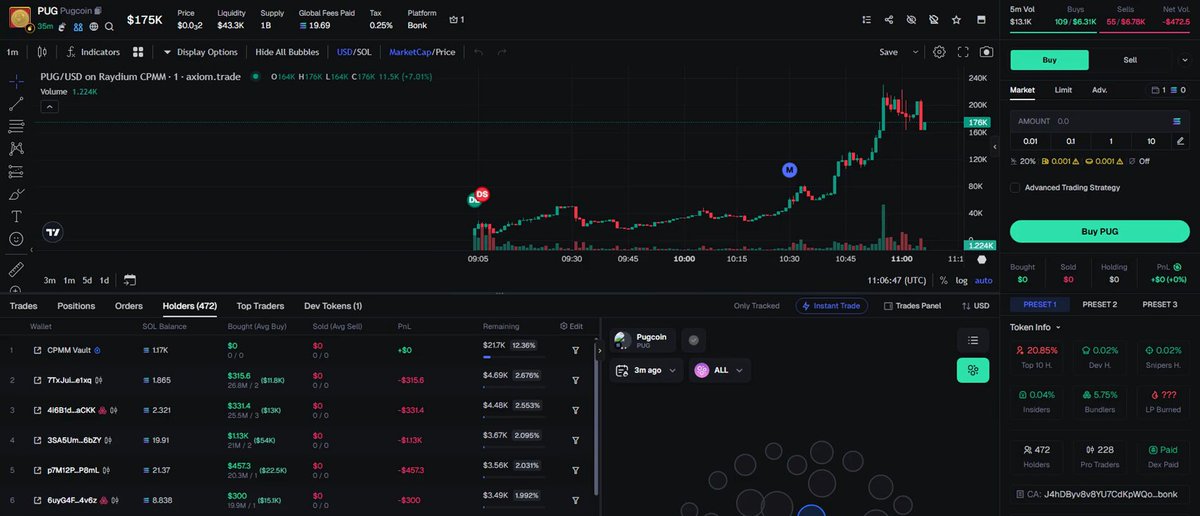
Task: Open the website globe icon
Action: coord(94,27)
